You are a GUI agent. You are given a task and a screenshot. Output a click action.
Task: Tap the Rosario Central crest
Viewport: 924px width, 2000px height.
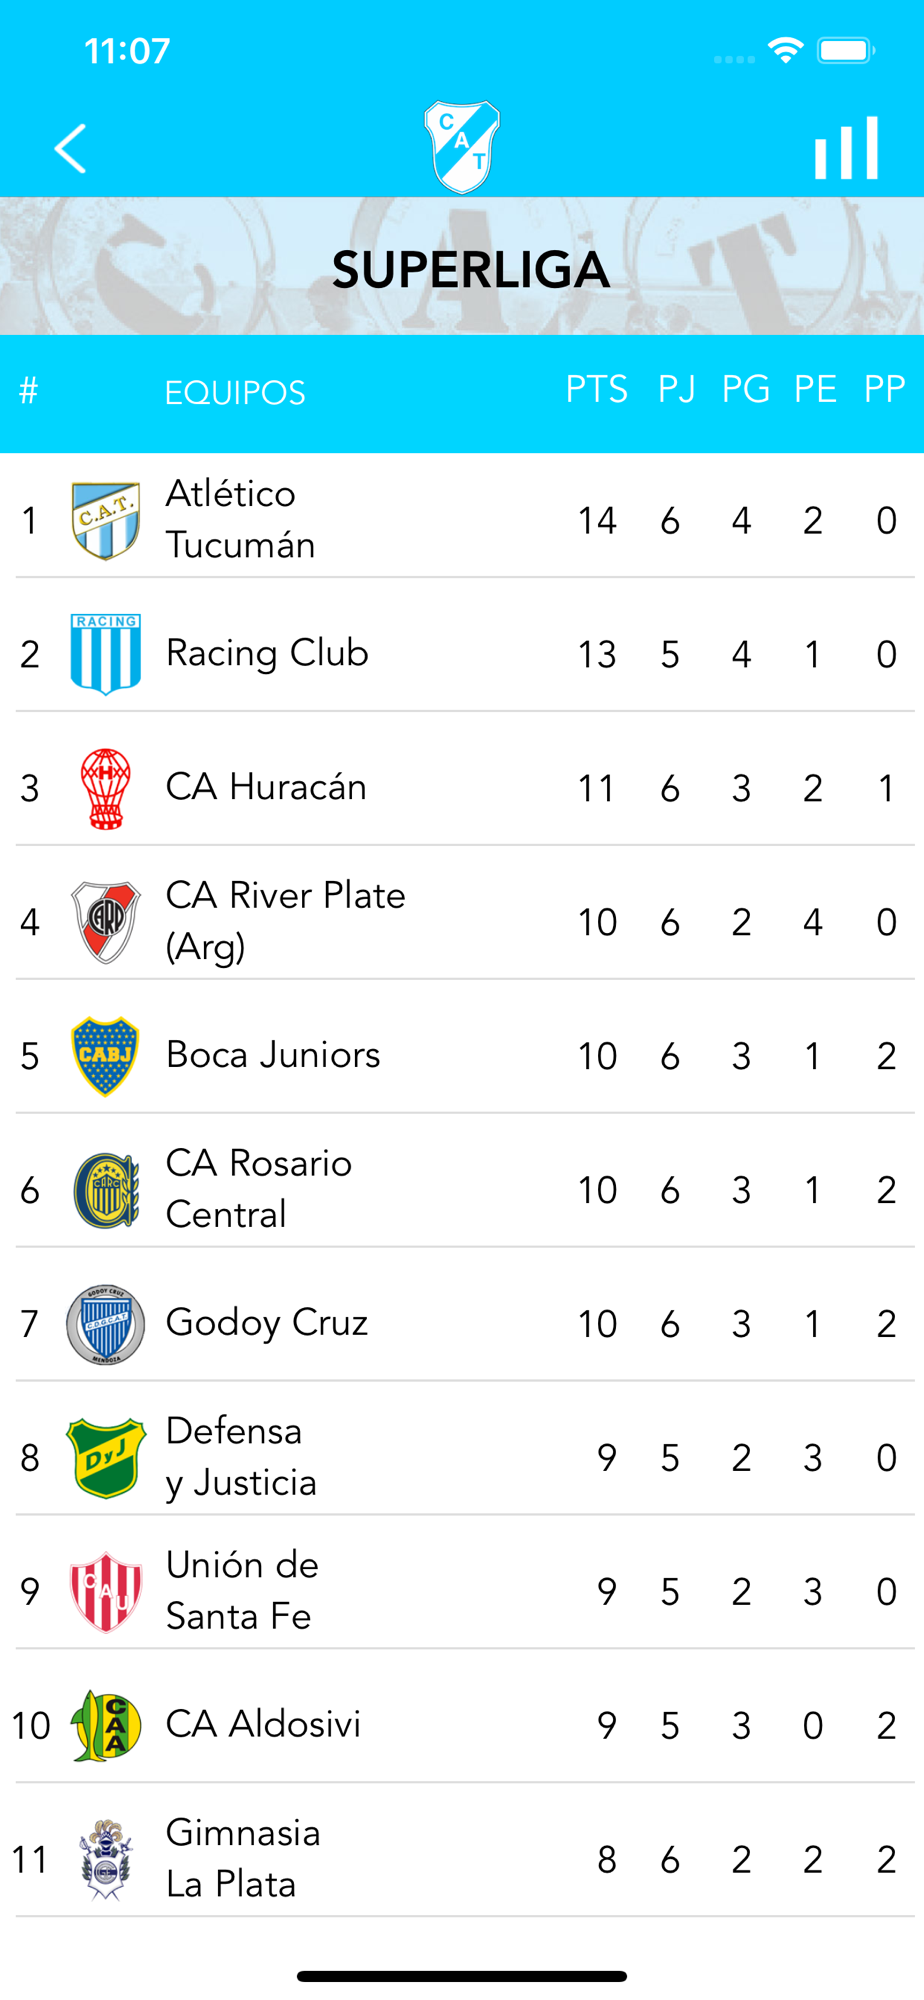[106, 1190]
